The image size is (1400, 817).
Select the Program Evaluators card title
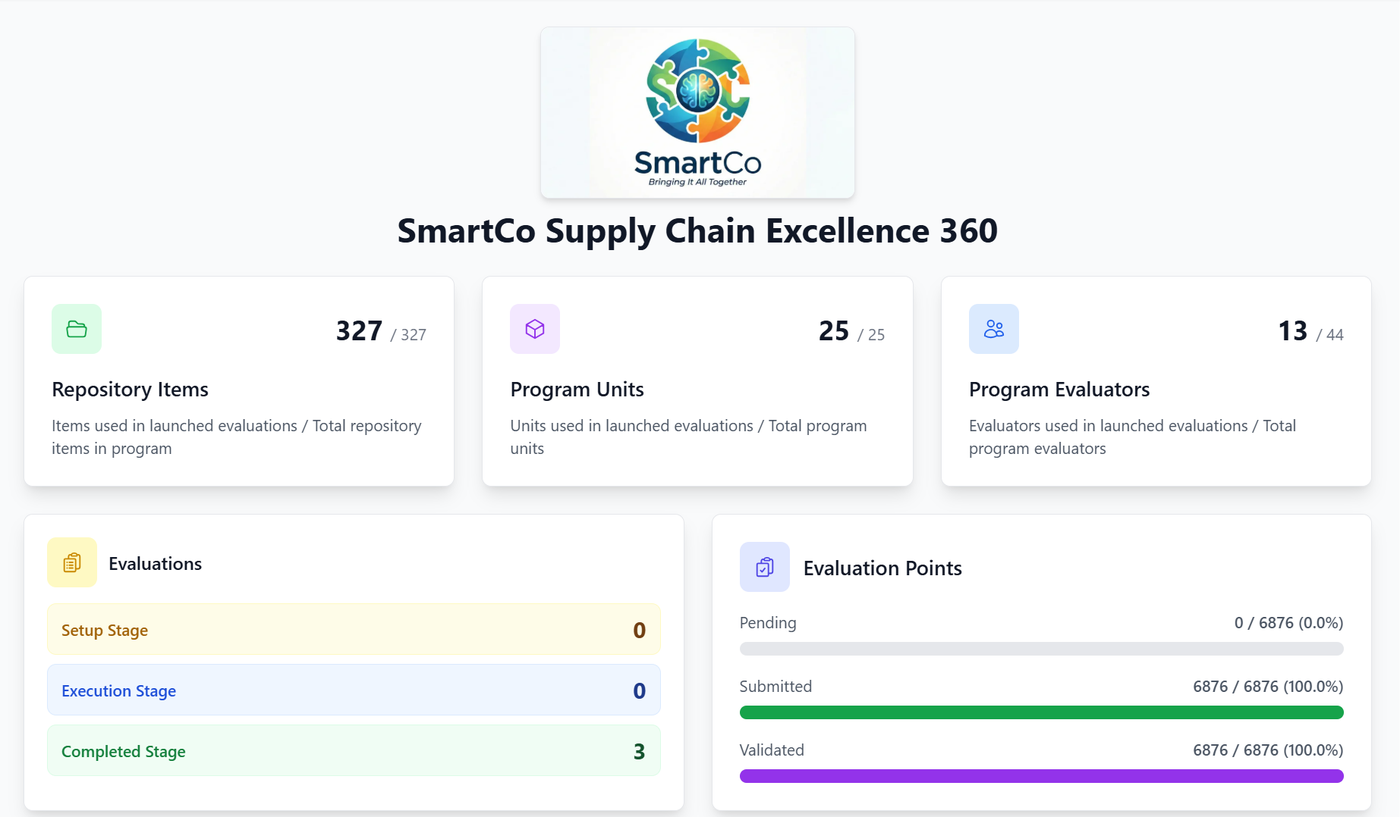click(x=1059, y=389)
